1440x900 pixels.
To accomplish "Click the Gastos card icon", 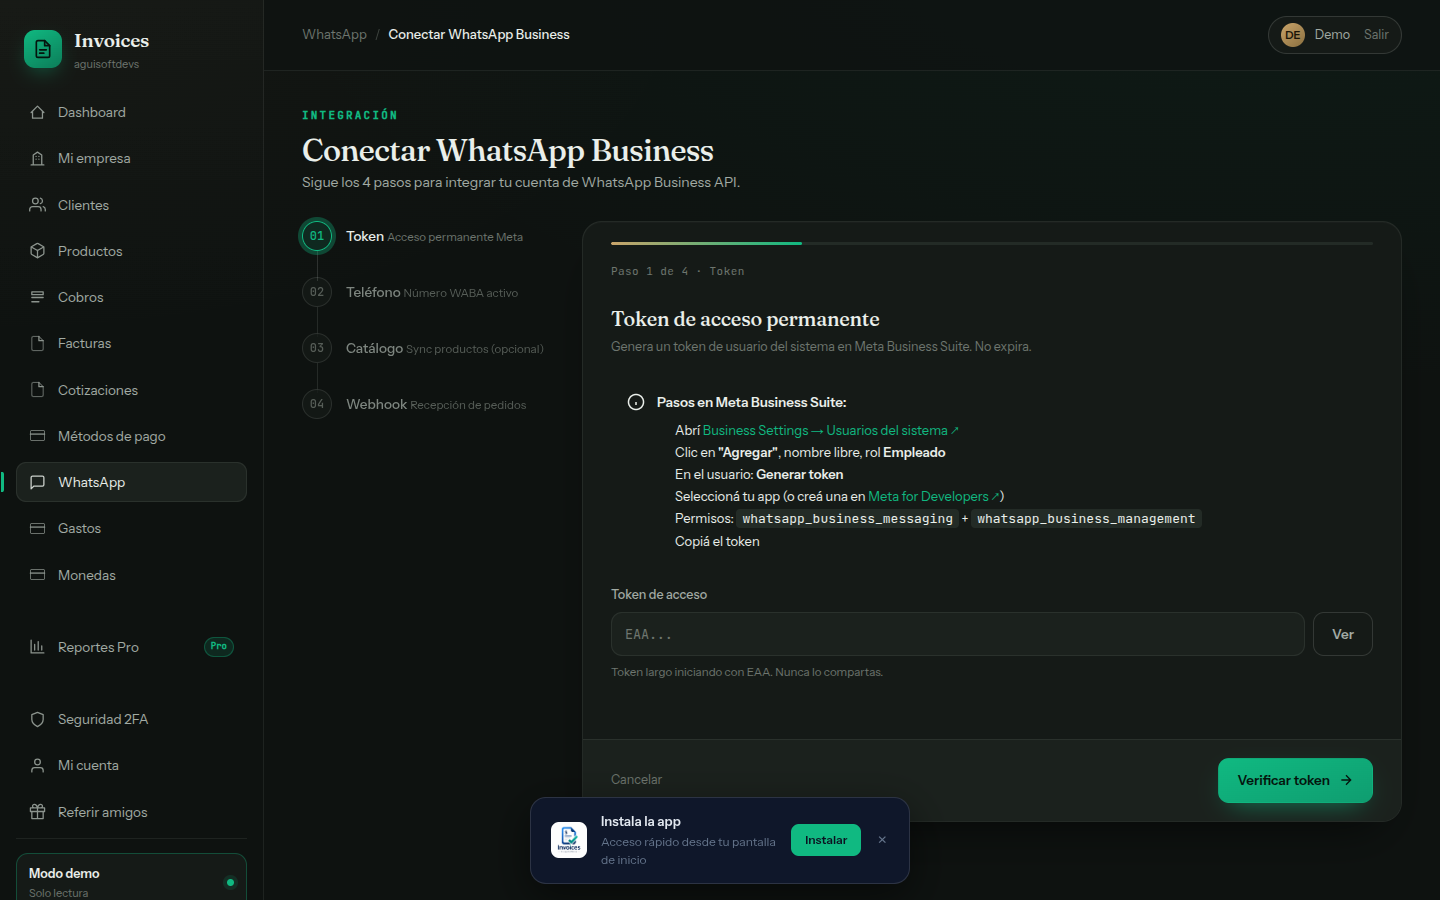I will 38,528.
